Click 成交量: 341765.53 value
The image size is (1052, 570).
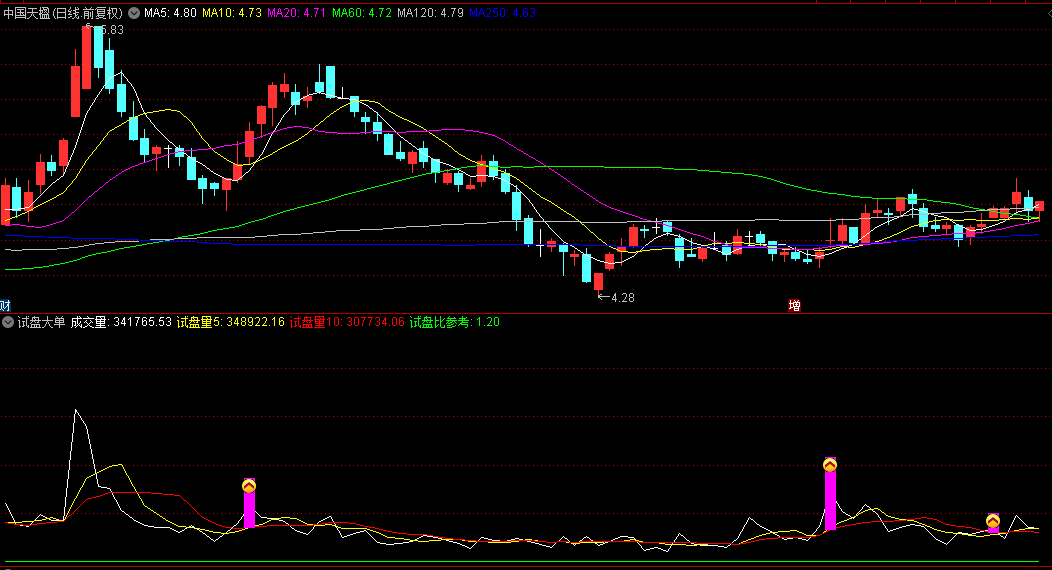pos(121,323)
